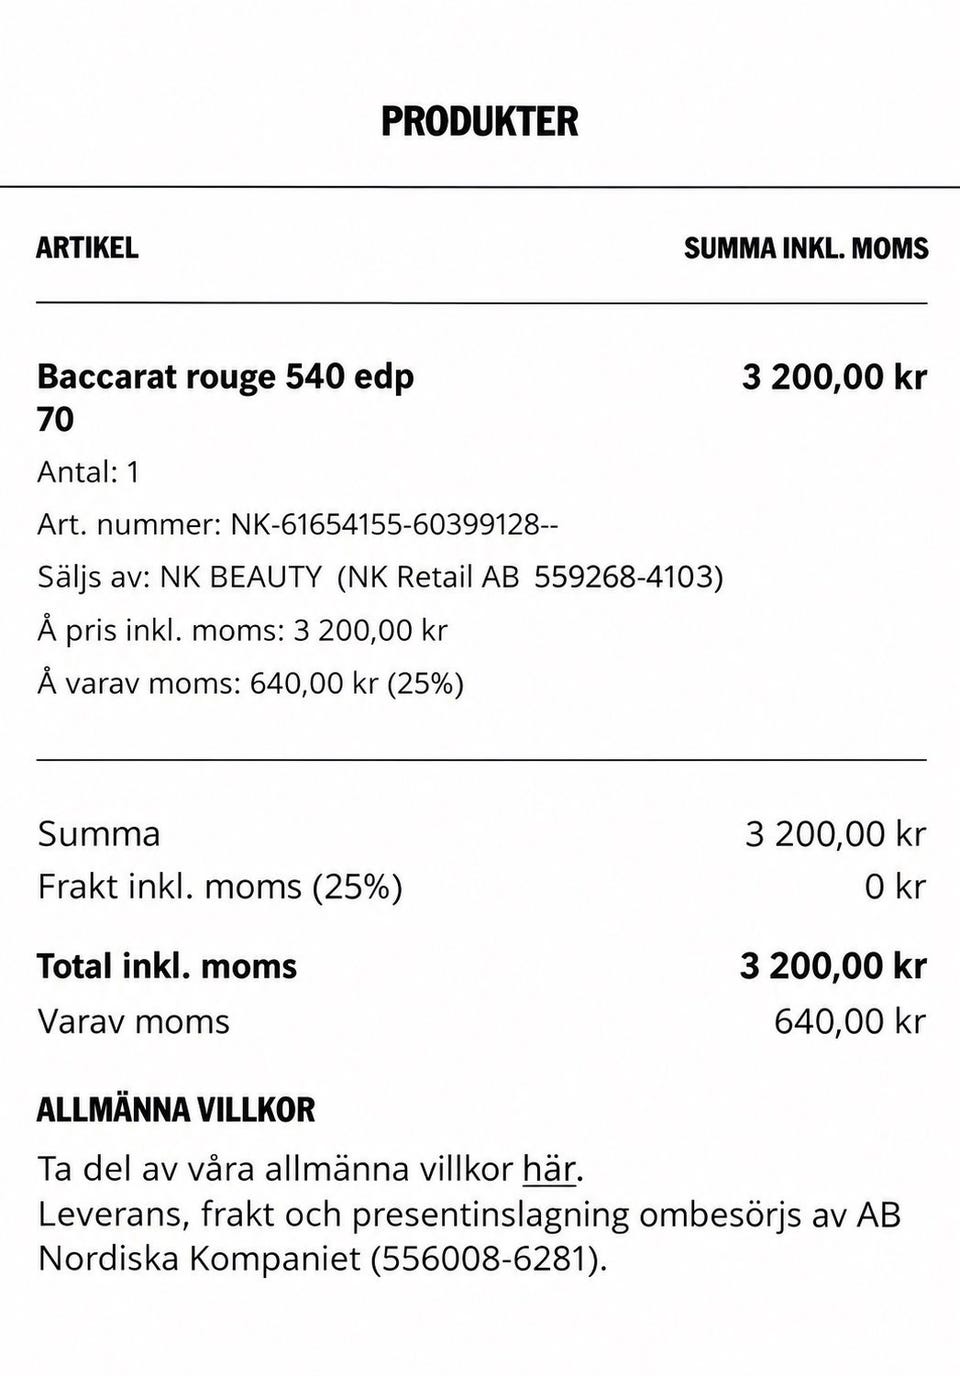Screen dimensions: 960x1376
Task: Select the Varav moms amount 640,00 kr
Action: 850,1022
